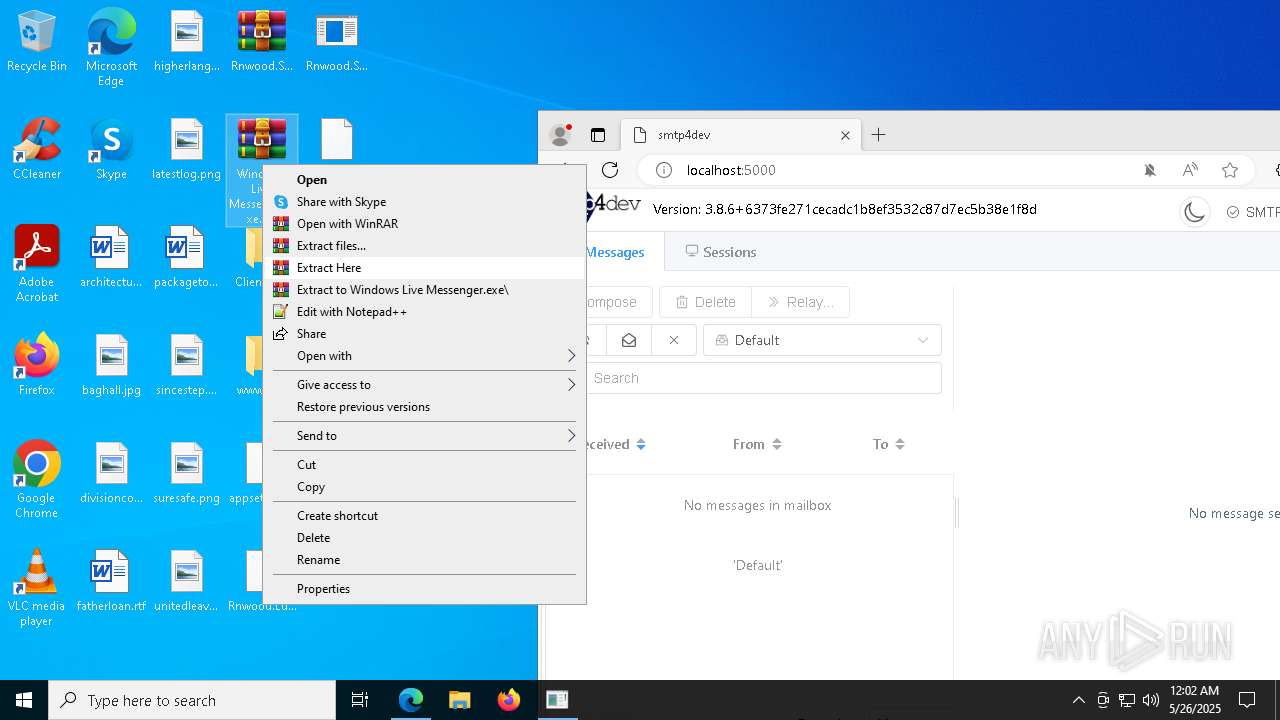
Task: Select suresafe.png file on desktop
Action: (187, 474)
